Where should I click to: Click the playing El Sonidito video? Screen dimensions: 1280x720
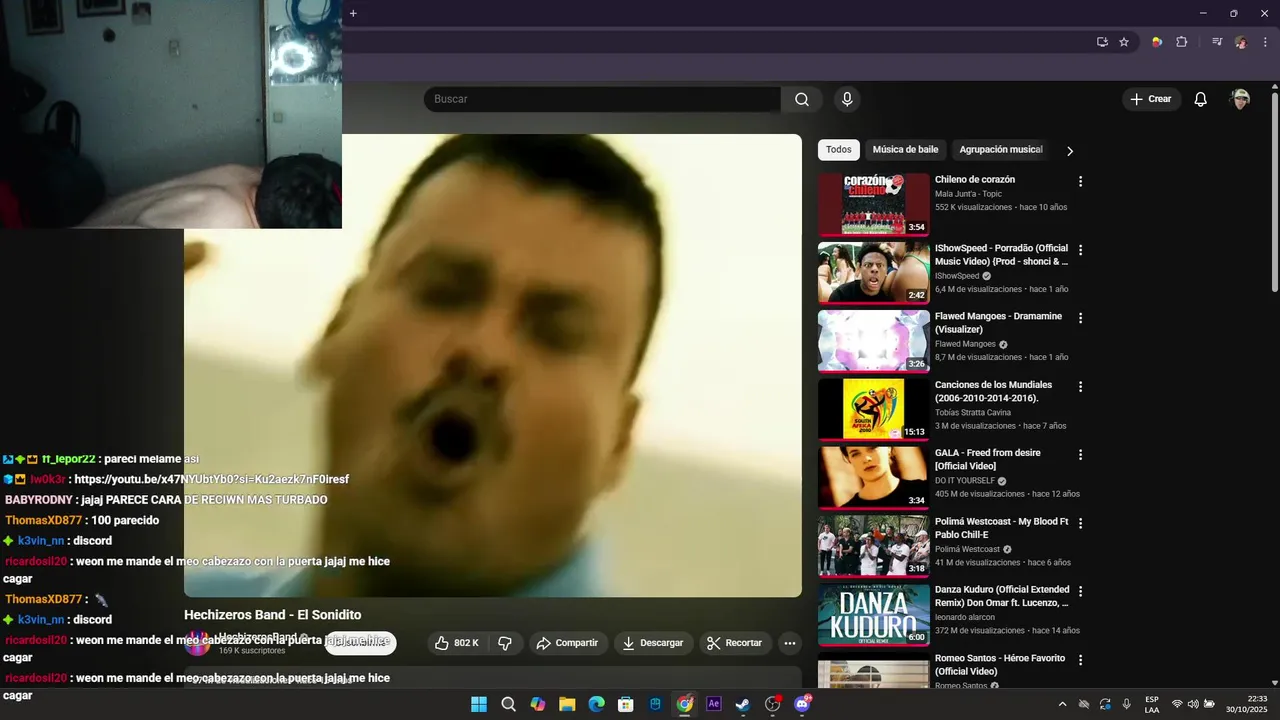(x=493, y=366)
